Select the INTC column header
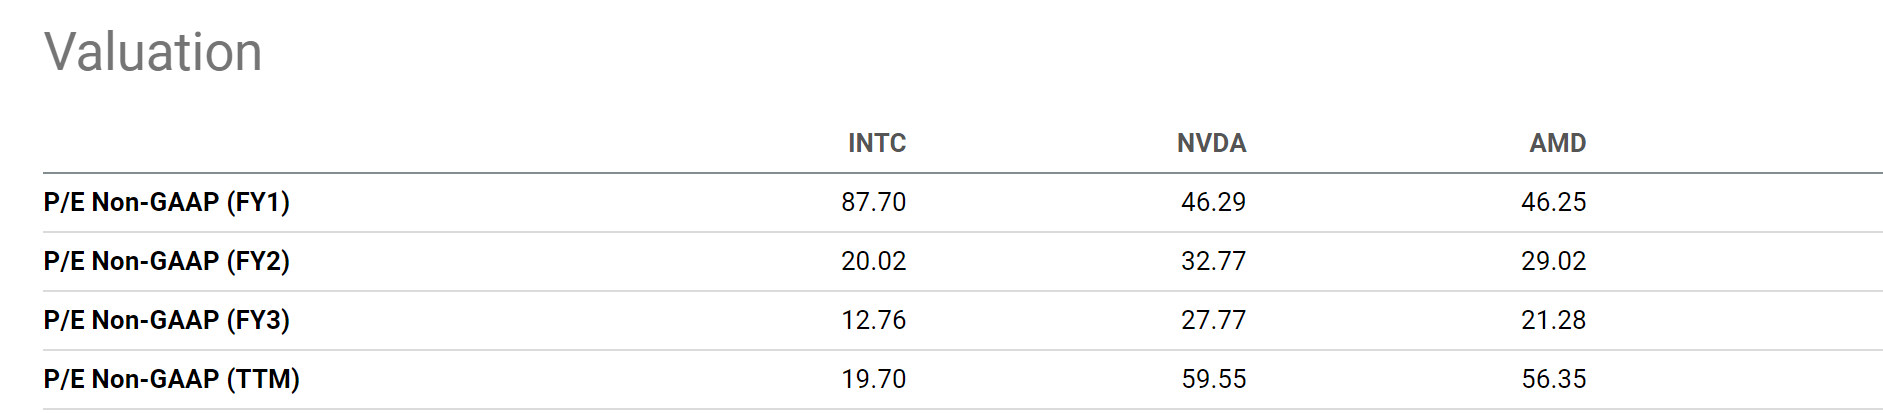The height and width of the screenshot is (413, 1883). click(876, 143)
